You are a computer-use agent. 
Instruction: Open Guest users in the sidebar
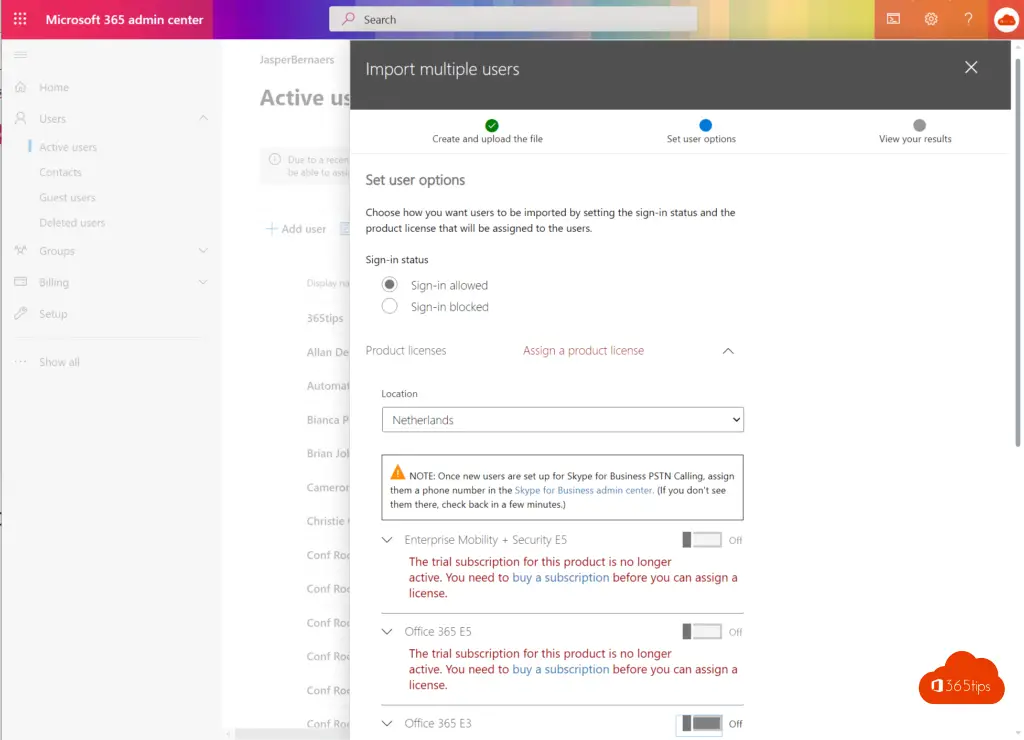click(x=67, y=197)
